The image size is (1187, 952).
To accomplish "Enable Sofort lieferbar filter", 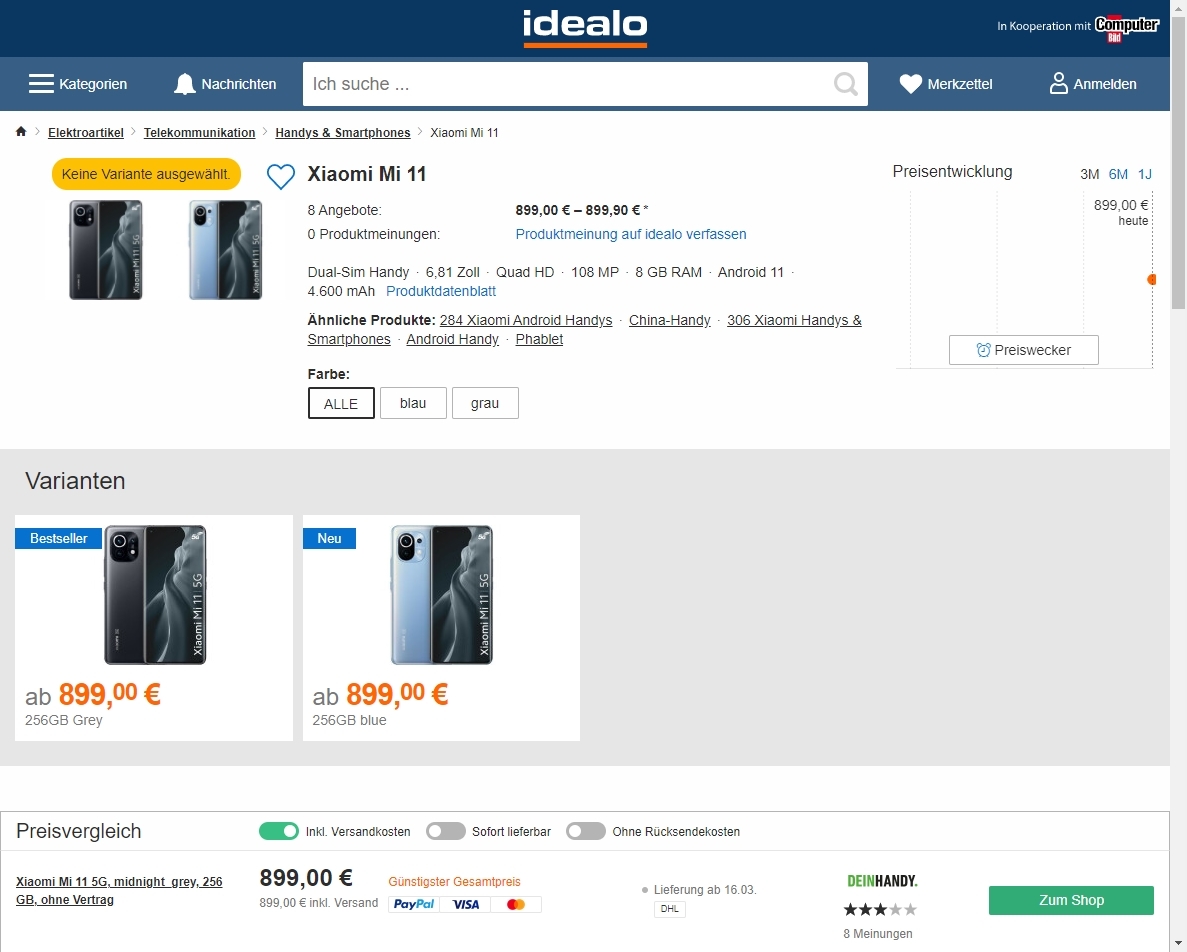I will pos(446,831).
